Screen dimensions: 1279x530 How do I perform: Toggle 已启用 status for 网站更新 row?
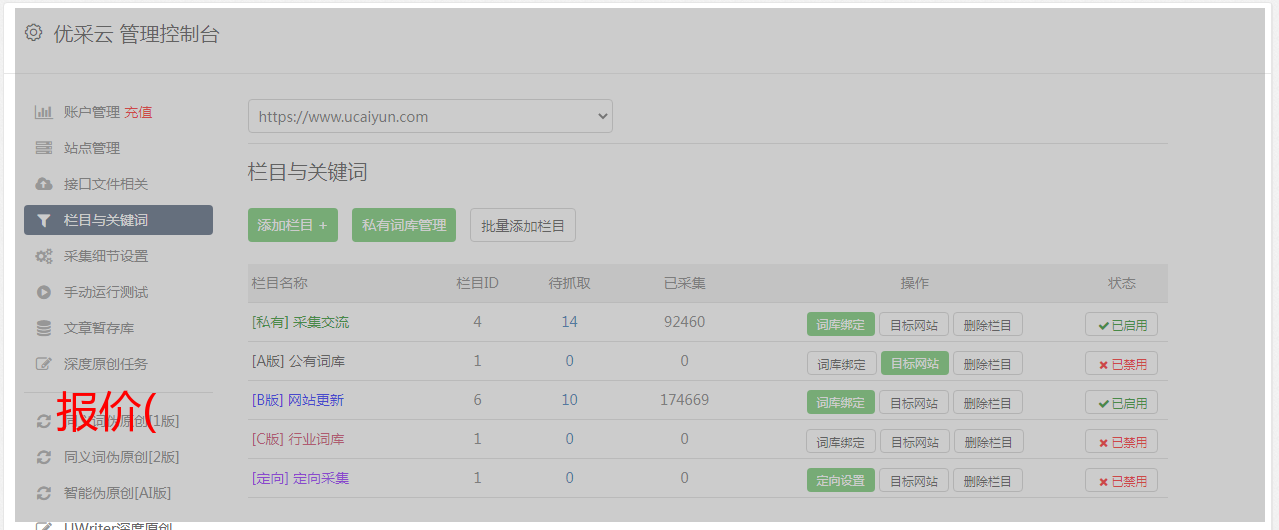pyautogui.click(x=1122, y=402)
